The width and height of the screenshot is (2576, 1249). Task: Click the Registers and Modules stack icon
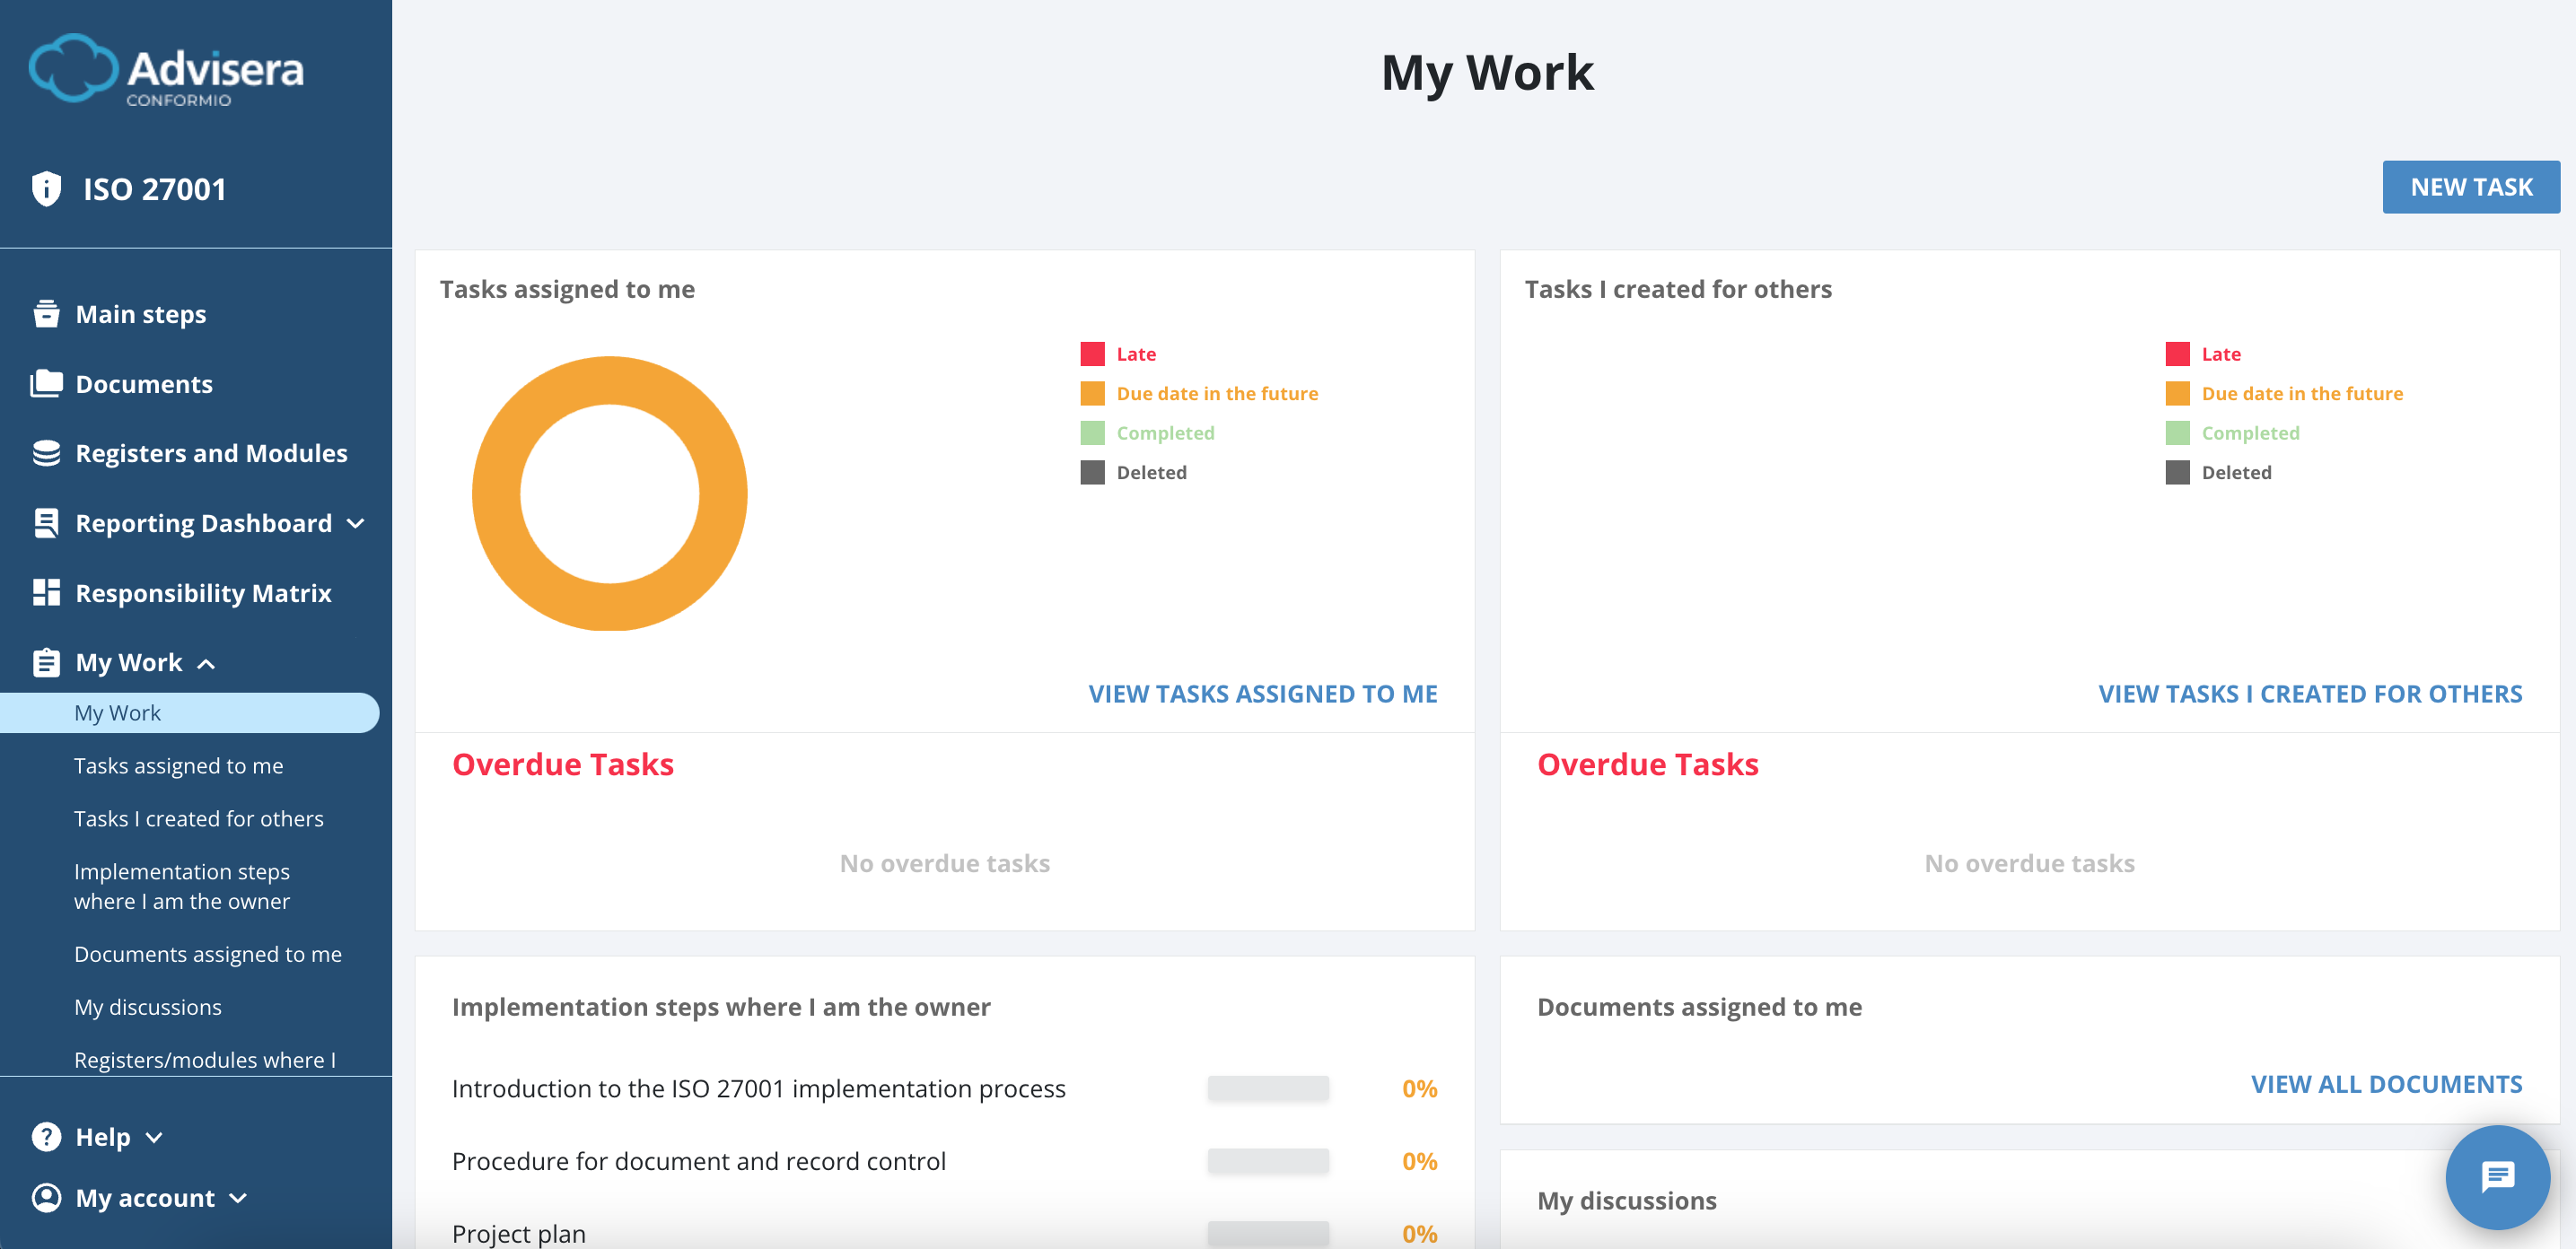point(45,452)
